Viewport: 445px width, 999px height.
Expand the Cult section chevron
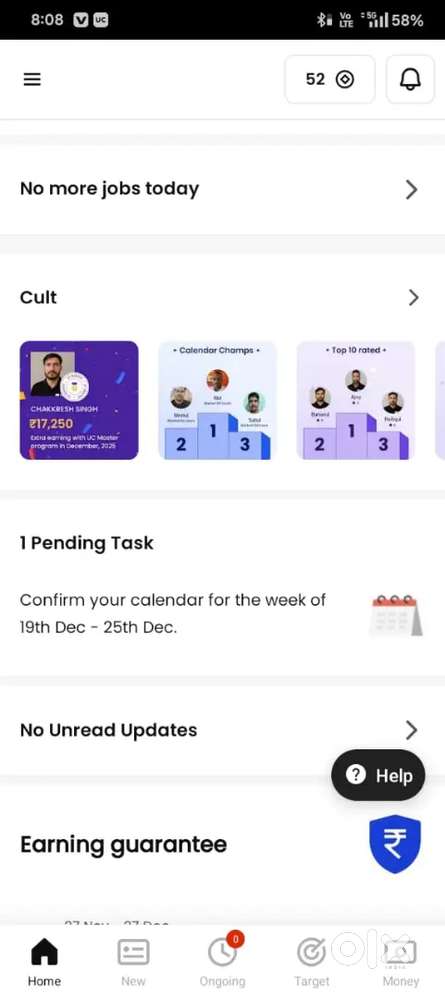[413, 298]
